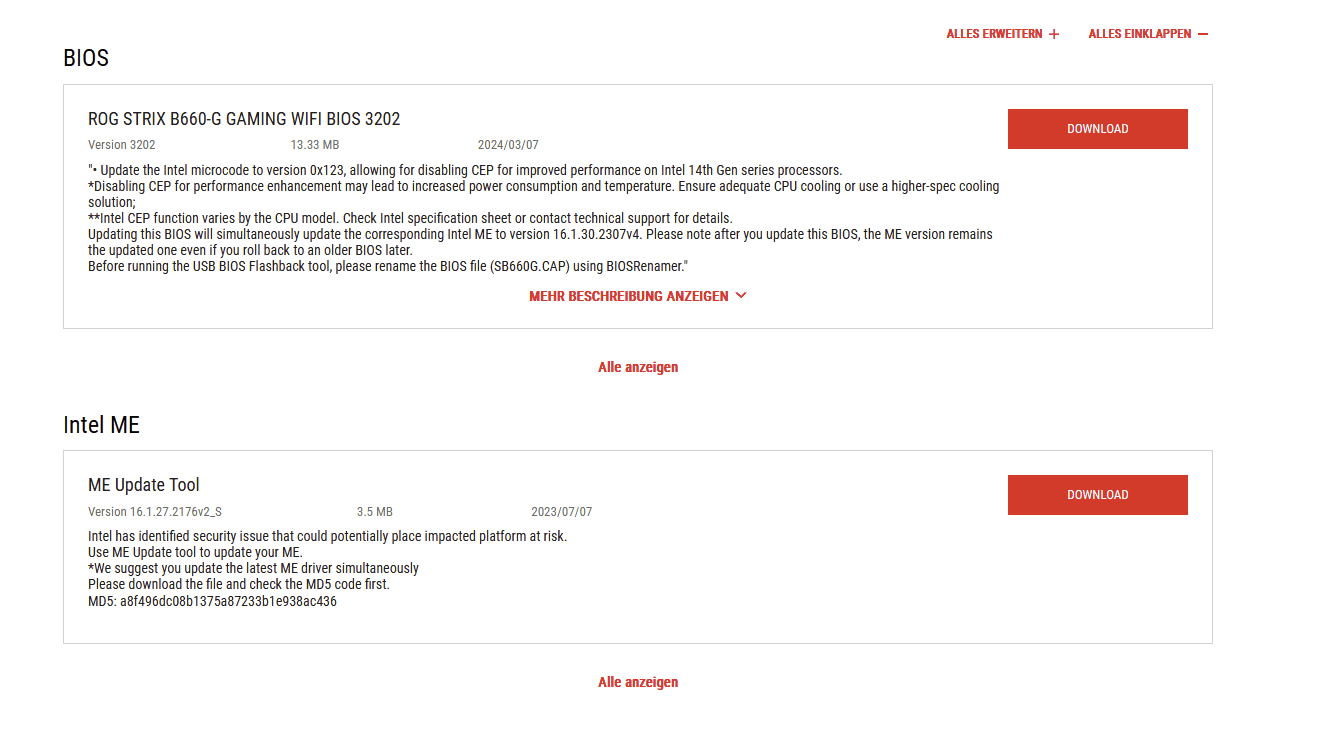The image size is (1328, 738).
Task: Download the ME Update Tool
Action: (1097, 495)
